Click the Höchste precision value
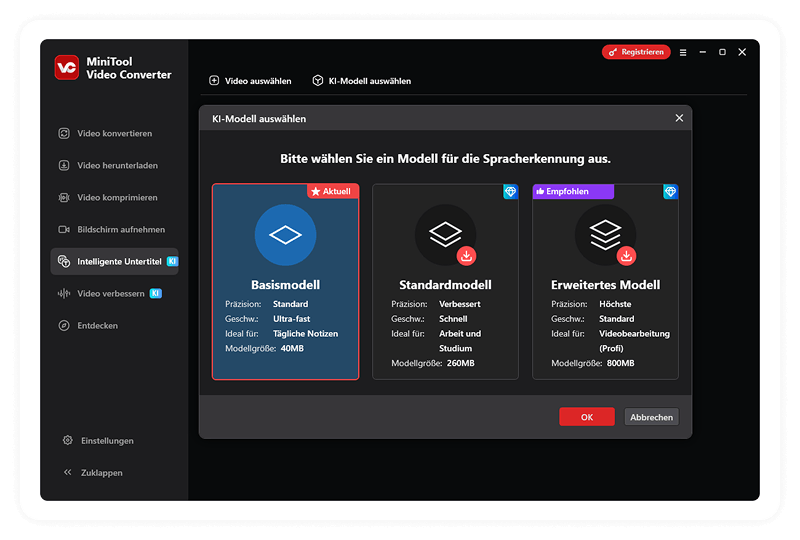 click(x=615, y=304)
